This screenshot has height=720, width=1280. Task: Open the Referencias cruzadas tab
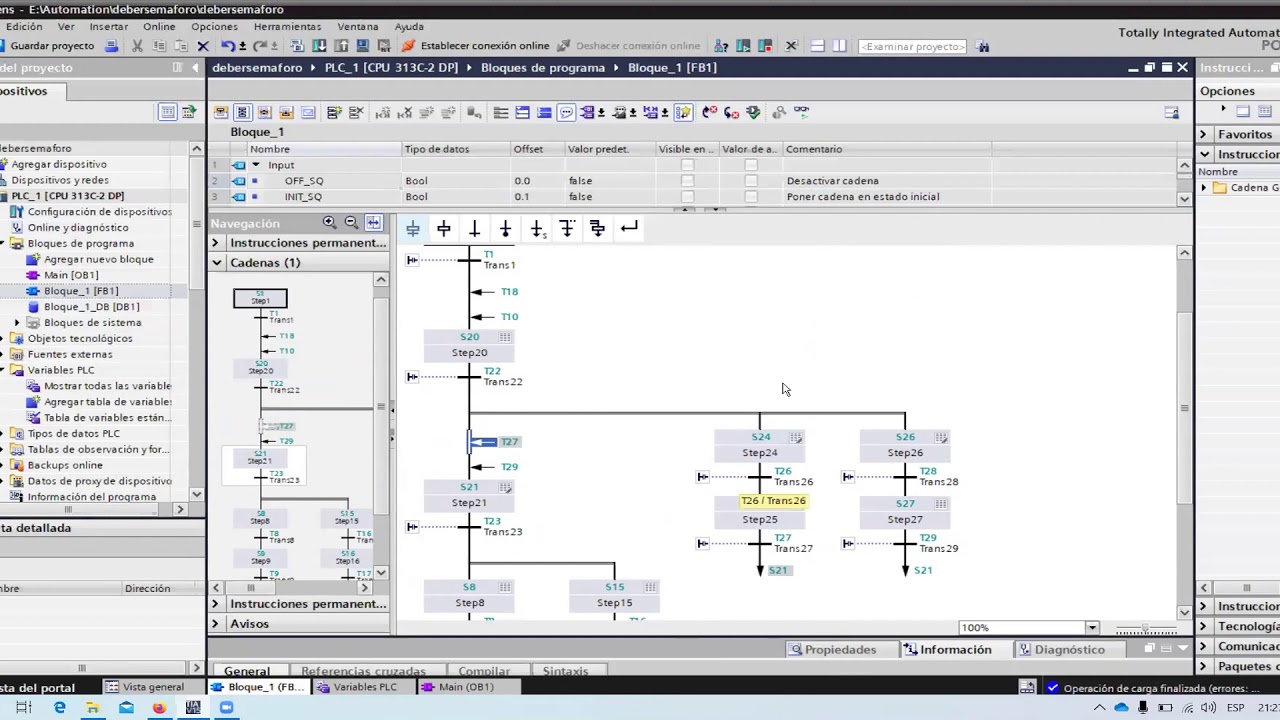363,671
